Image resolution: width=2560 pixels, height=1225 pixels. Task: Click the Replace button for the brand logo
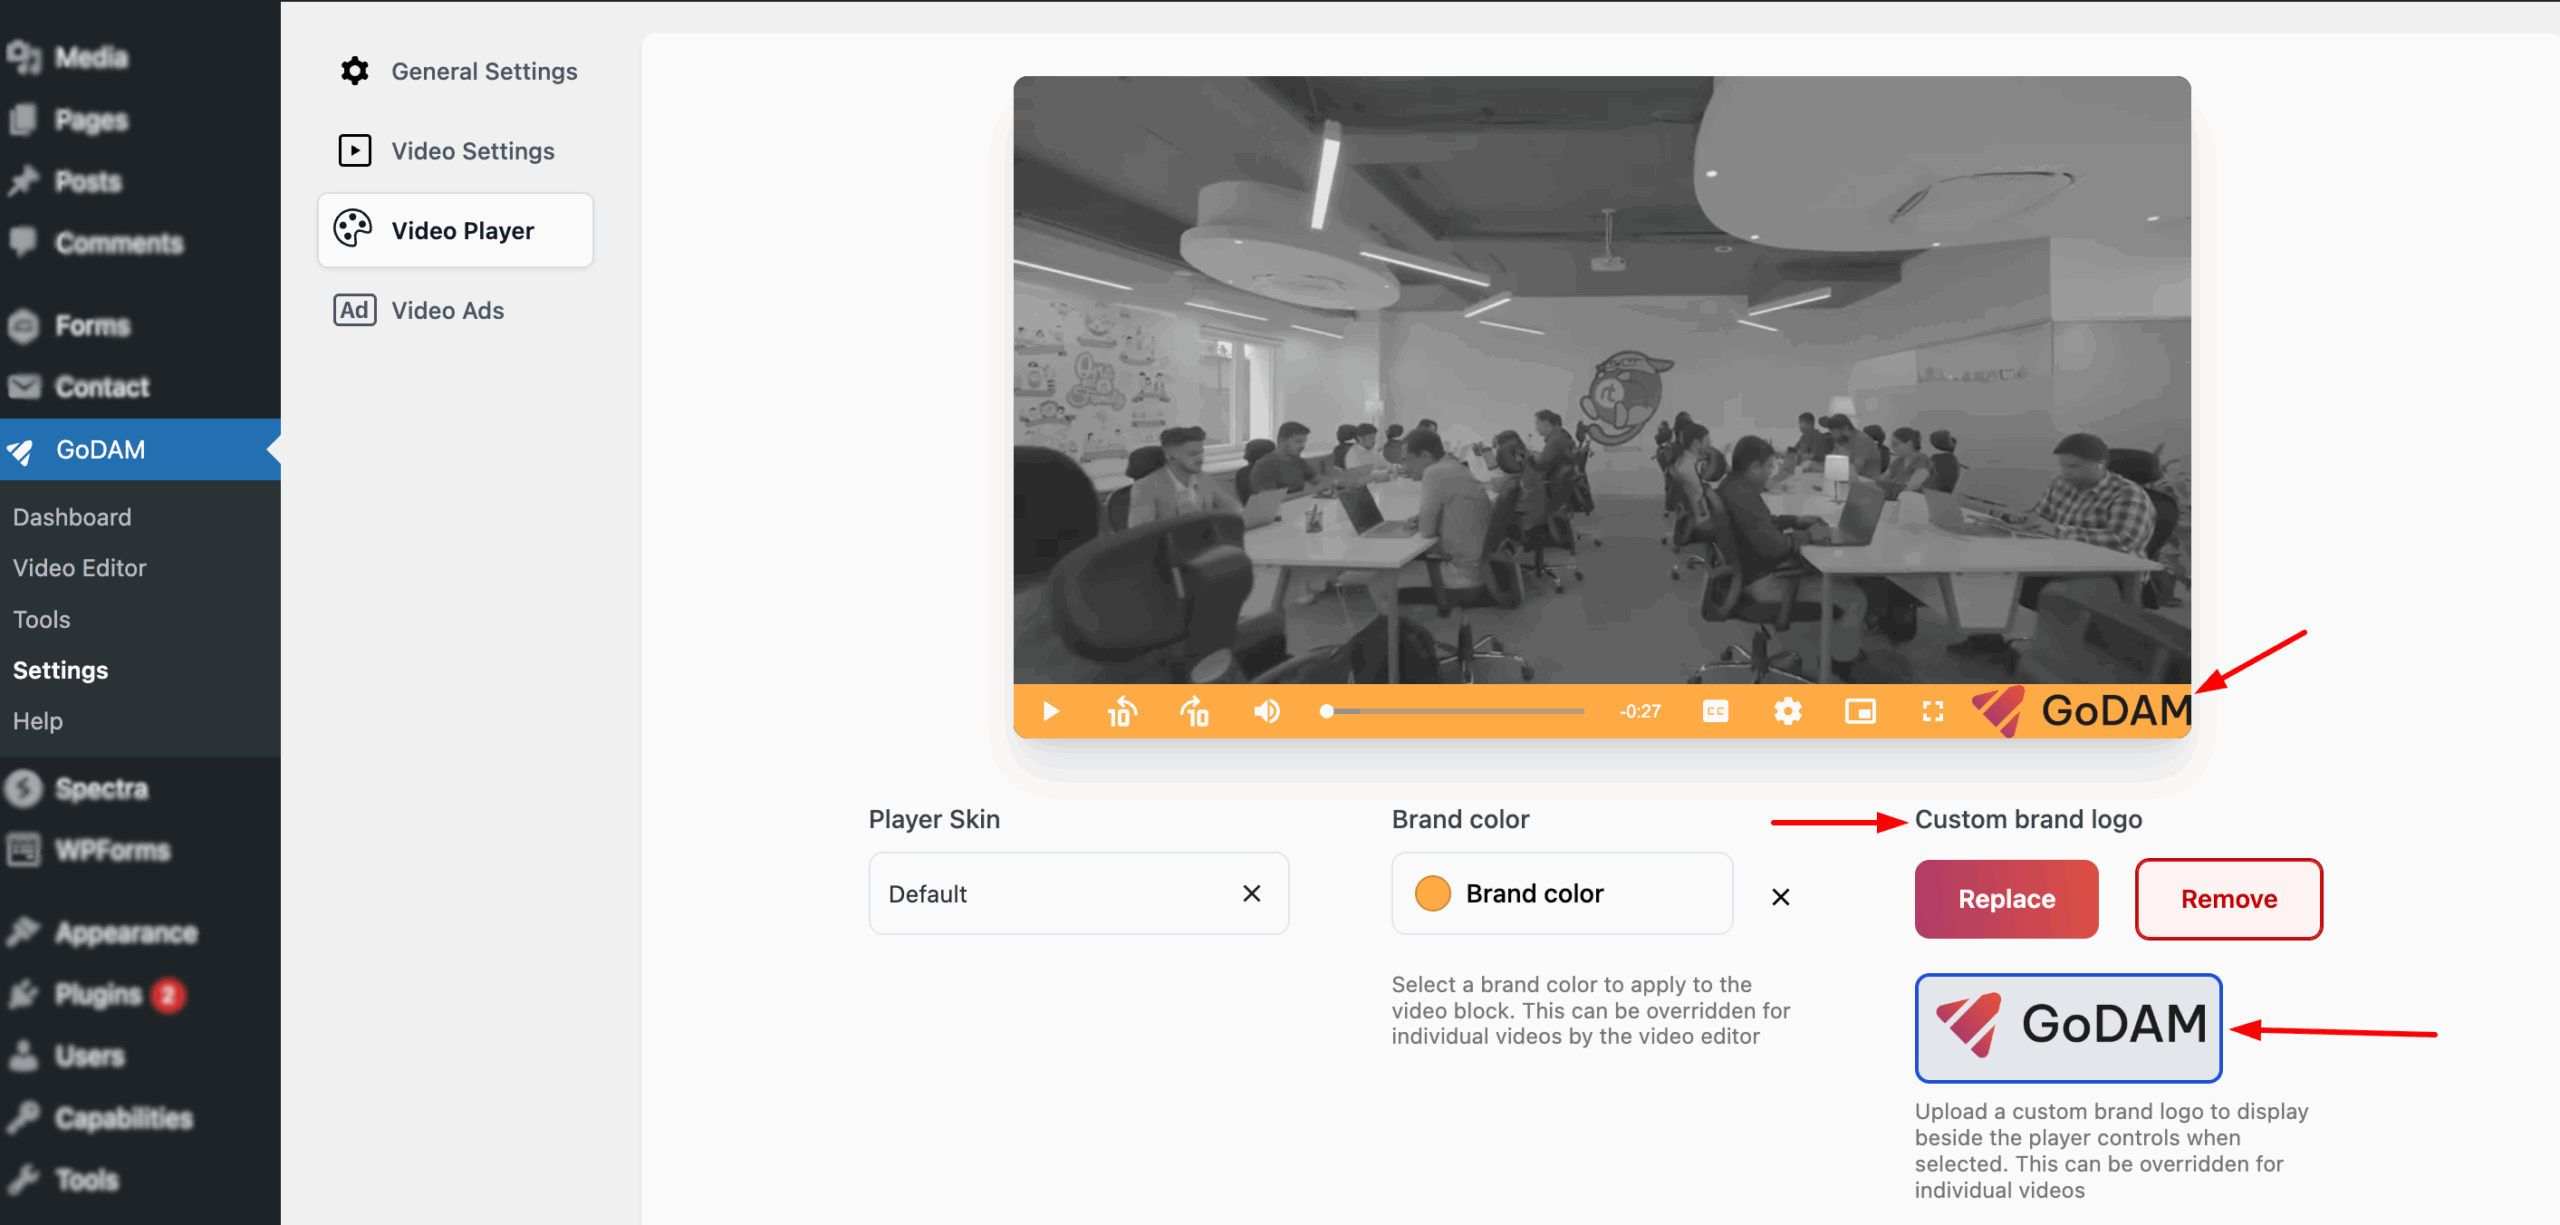pos(2005,898)
